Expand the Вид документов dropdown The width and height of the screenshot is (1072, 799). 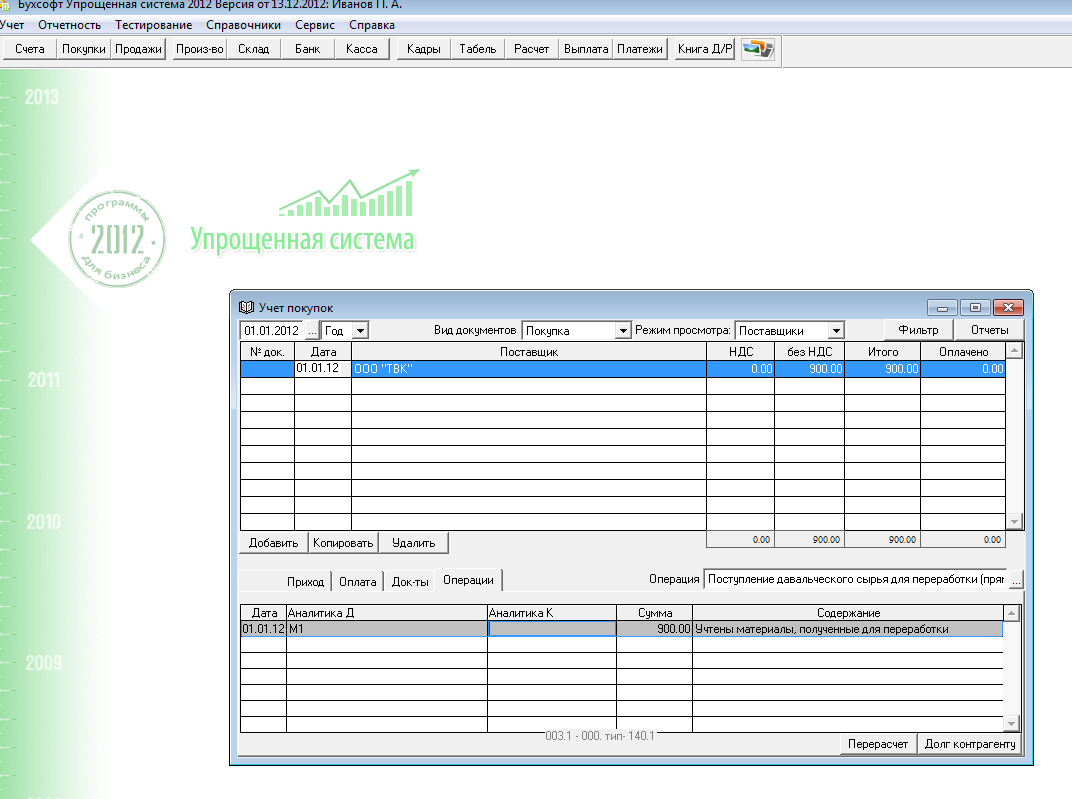pos(622,331)
